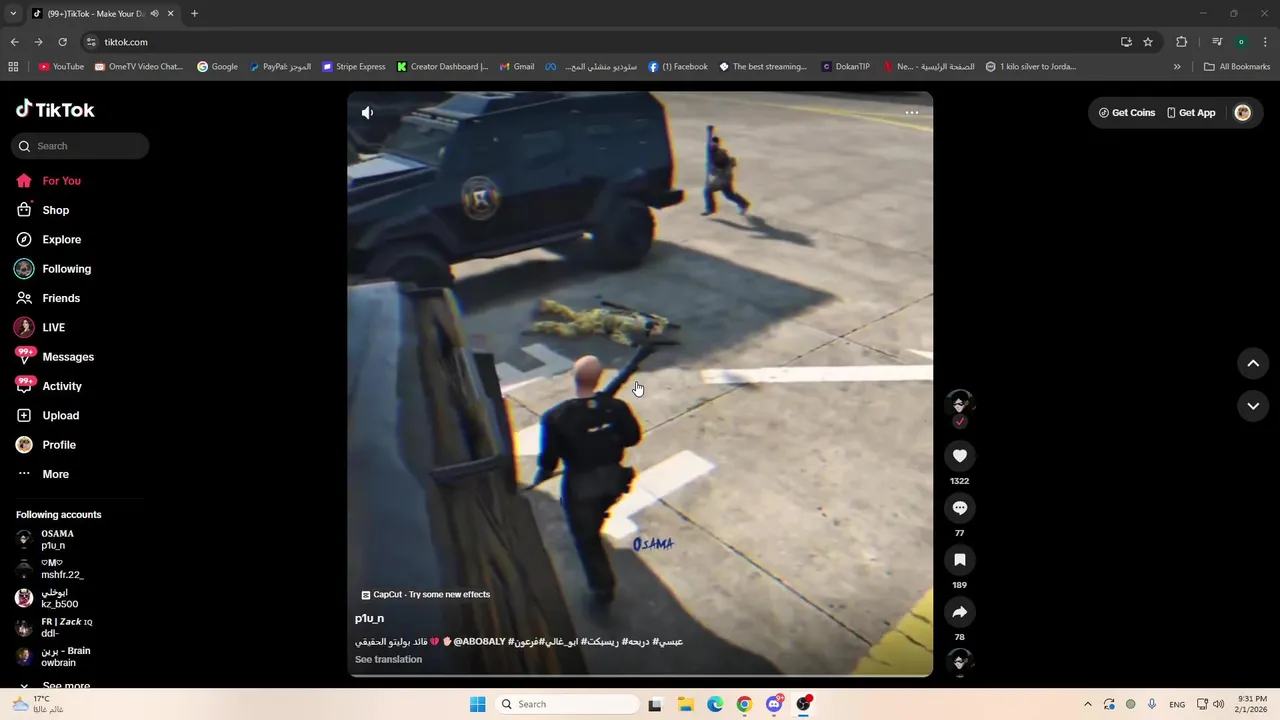Open Google Chrome from the taskbar

(744, 704)
